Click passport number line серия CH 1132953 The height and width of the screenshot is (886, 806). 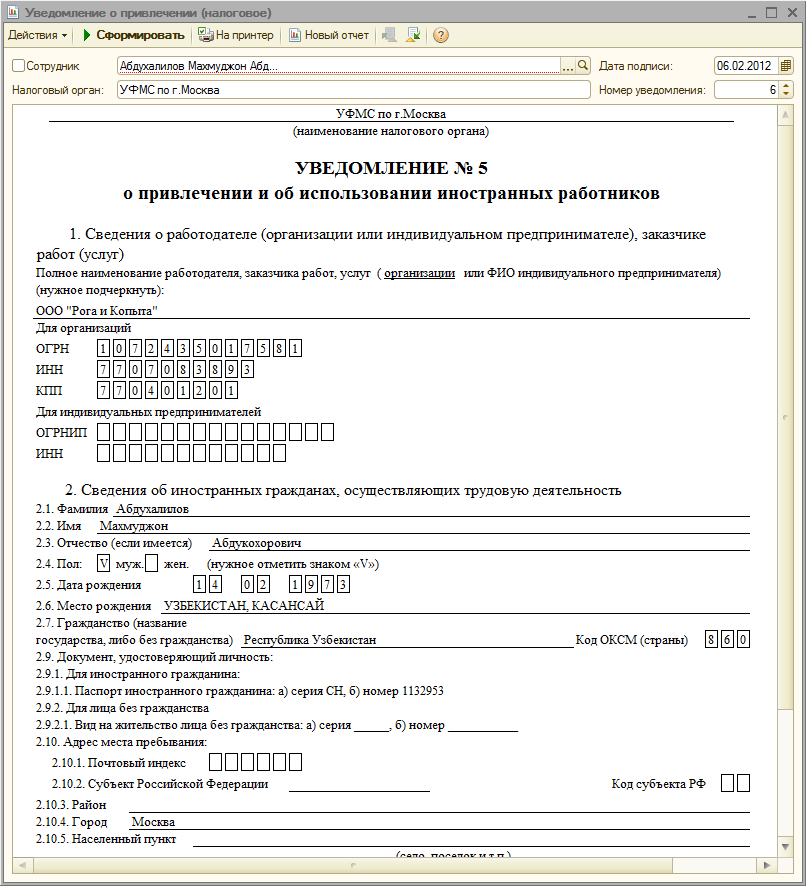[240, 691]
